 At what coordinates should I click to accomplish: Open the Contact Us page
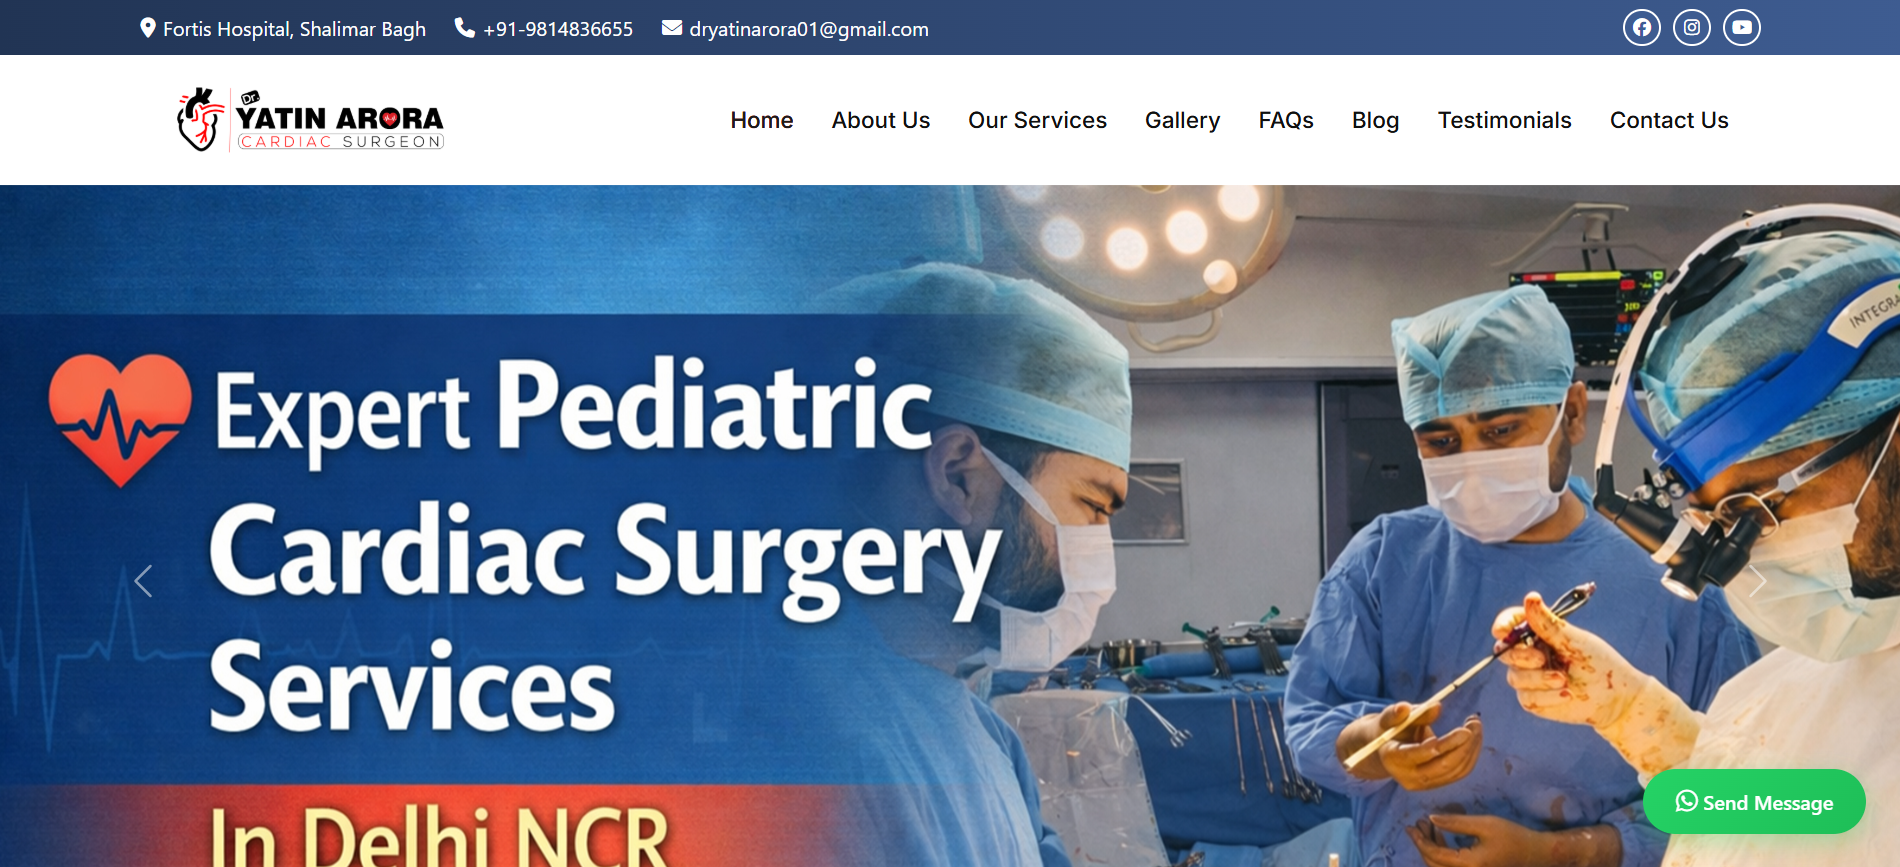pyautogui.click(x=1669, y=120)
